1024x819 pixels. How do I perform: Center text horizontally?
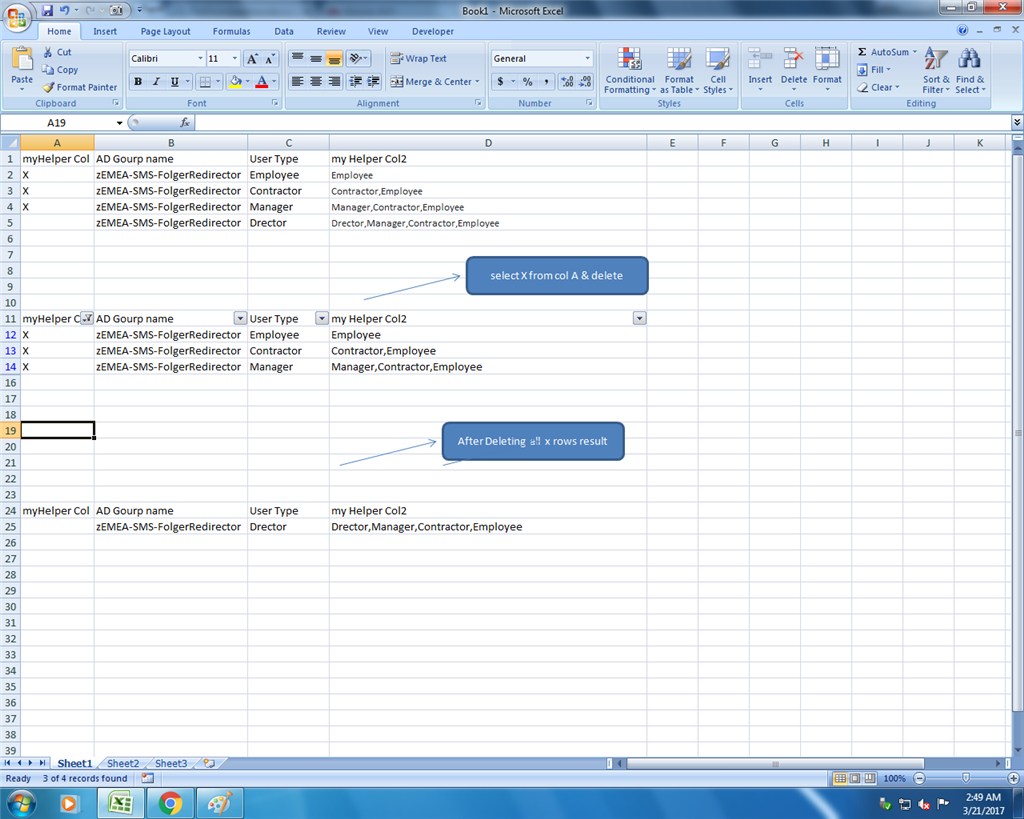pyautogui.click(x=316, y=82)
